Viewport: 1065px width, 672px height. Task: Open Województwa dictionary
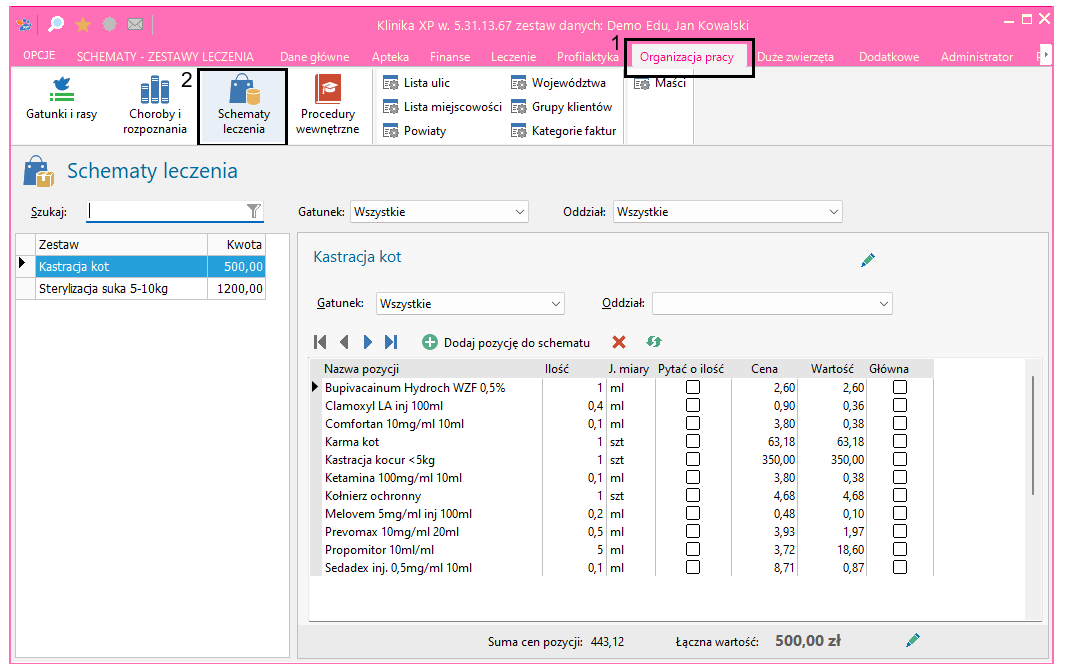point(558,83)
